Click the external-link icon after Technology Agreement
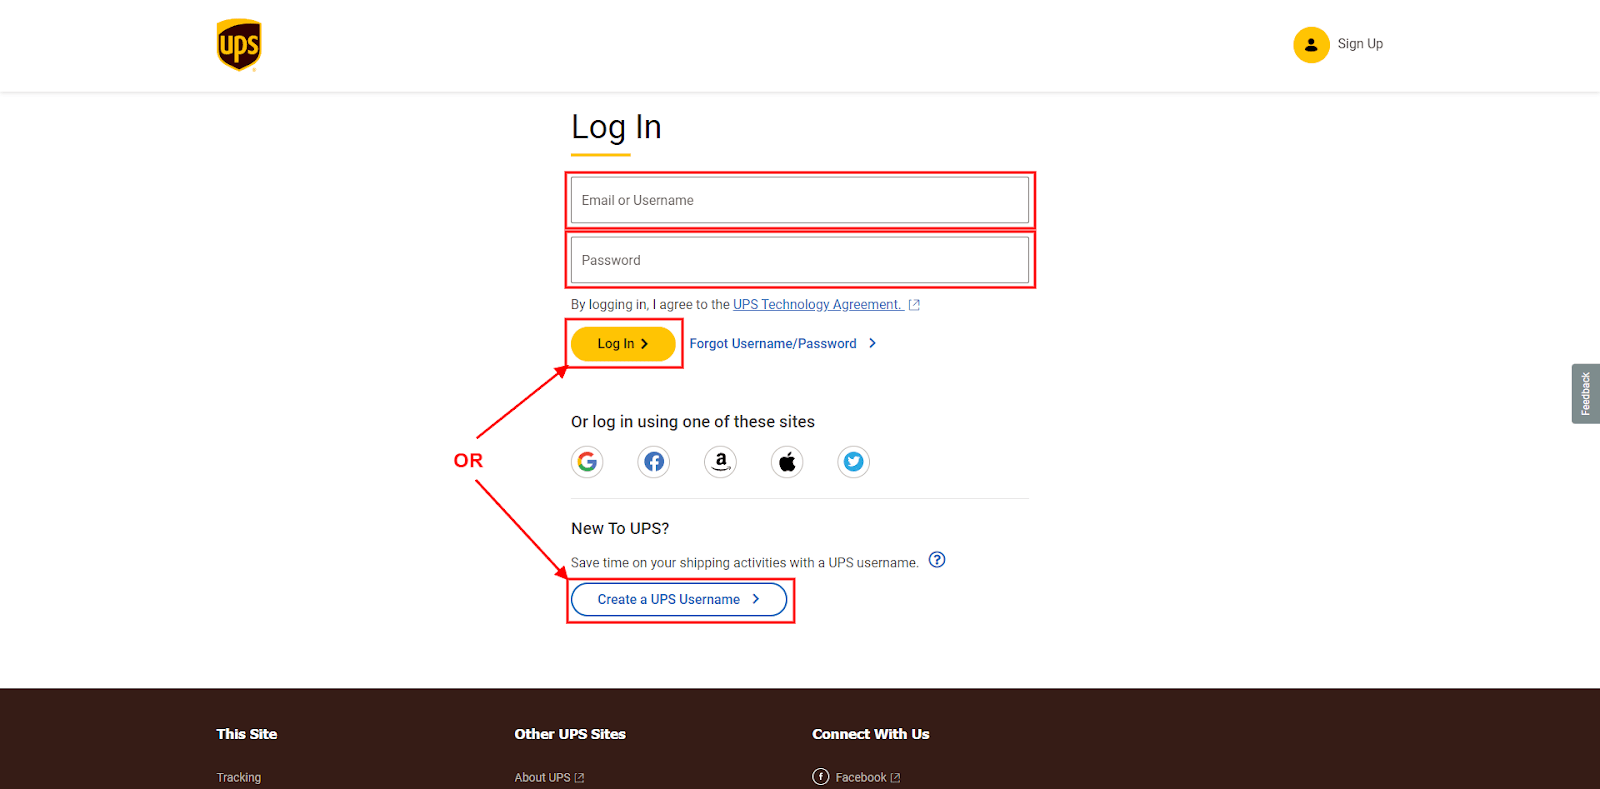Screen dimensions: 1600x789 point(914,305)
